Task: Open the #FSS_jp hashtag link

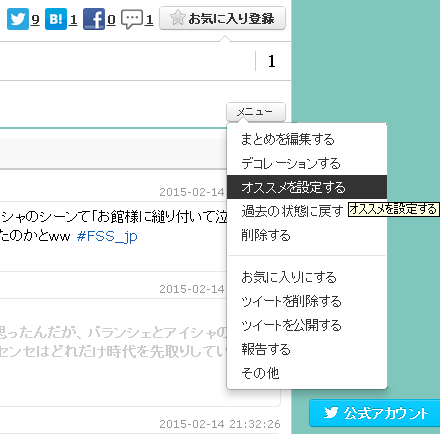Action: [107, 237]
